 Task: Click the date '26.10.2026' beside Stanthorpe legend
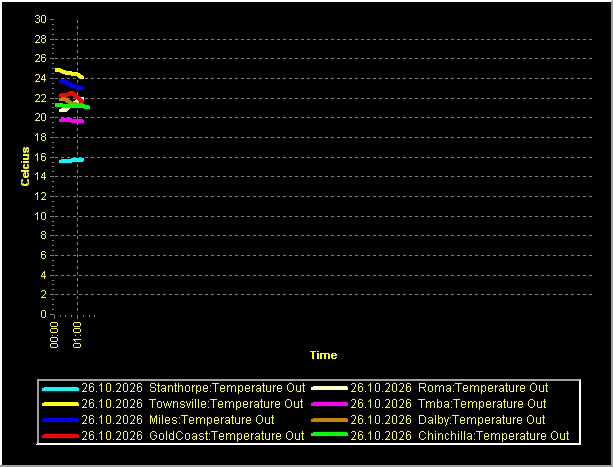coord(112,388)
